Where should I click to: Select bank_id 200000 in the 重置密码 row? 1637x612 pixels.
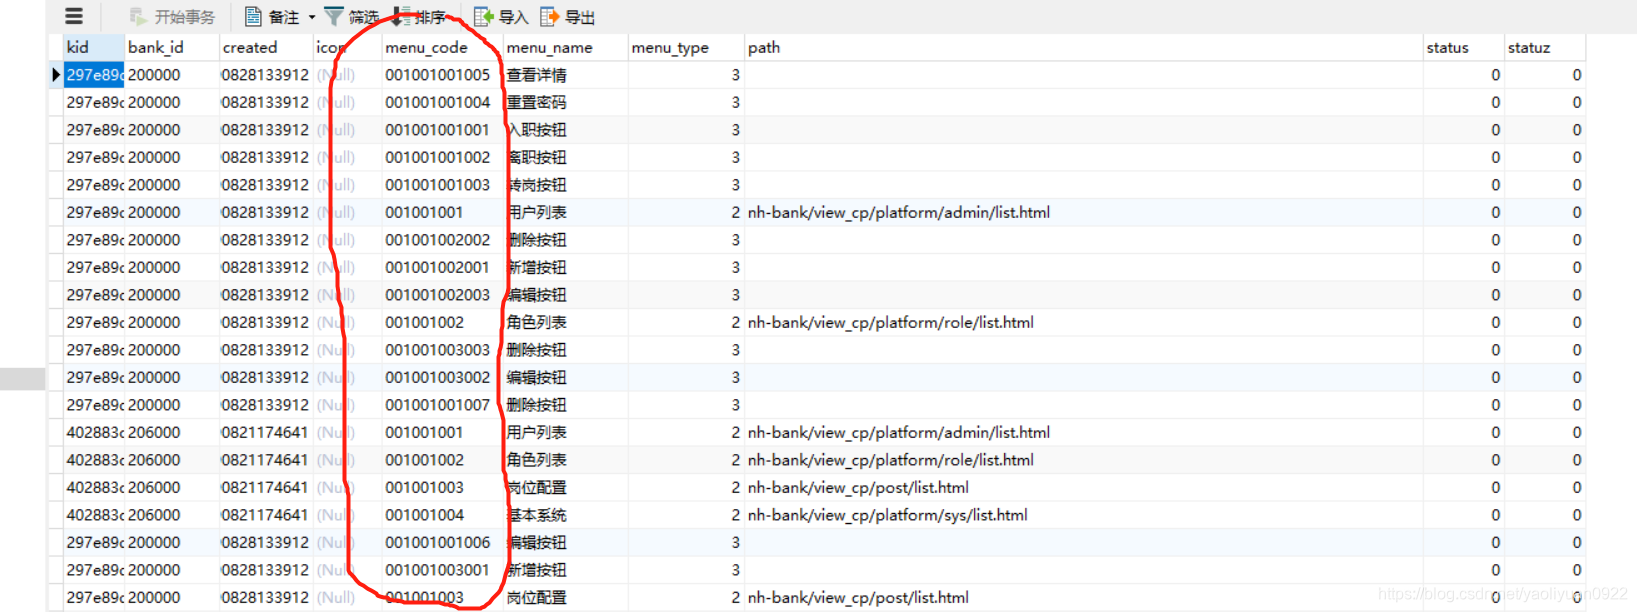pos(171,102)
